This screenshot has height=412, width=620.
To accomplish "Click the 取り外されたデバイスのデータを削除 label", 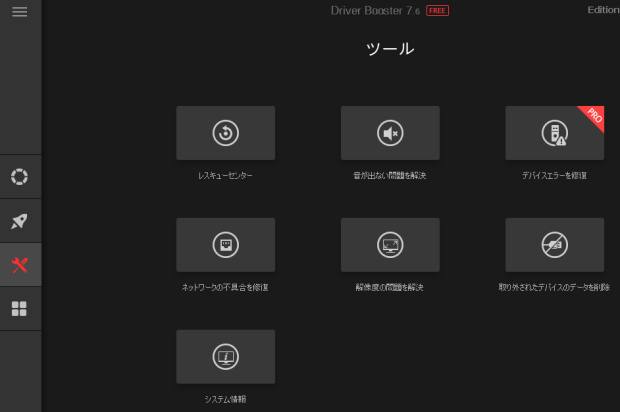I will click(x=554, y=288).
